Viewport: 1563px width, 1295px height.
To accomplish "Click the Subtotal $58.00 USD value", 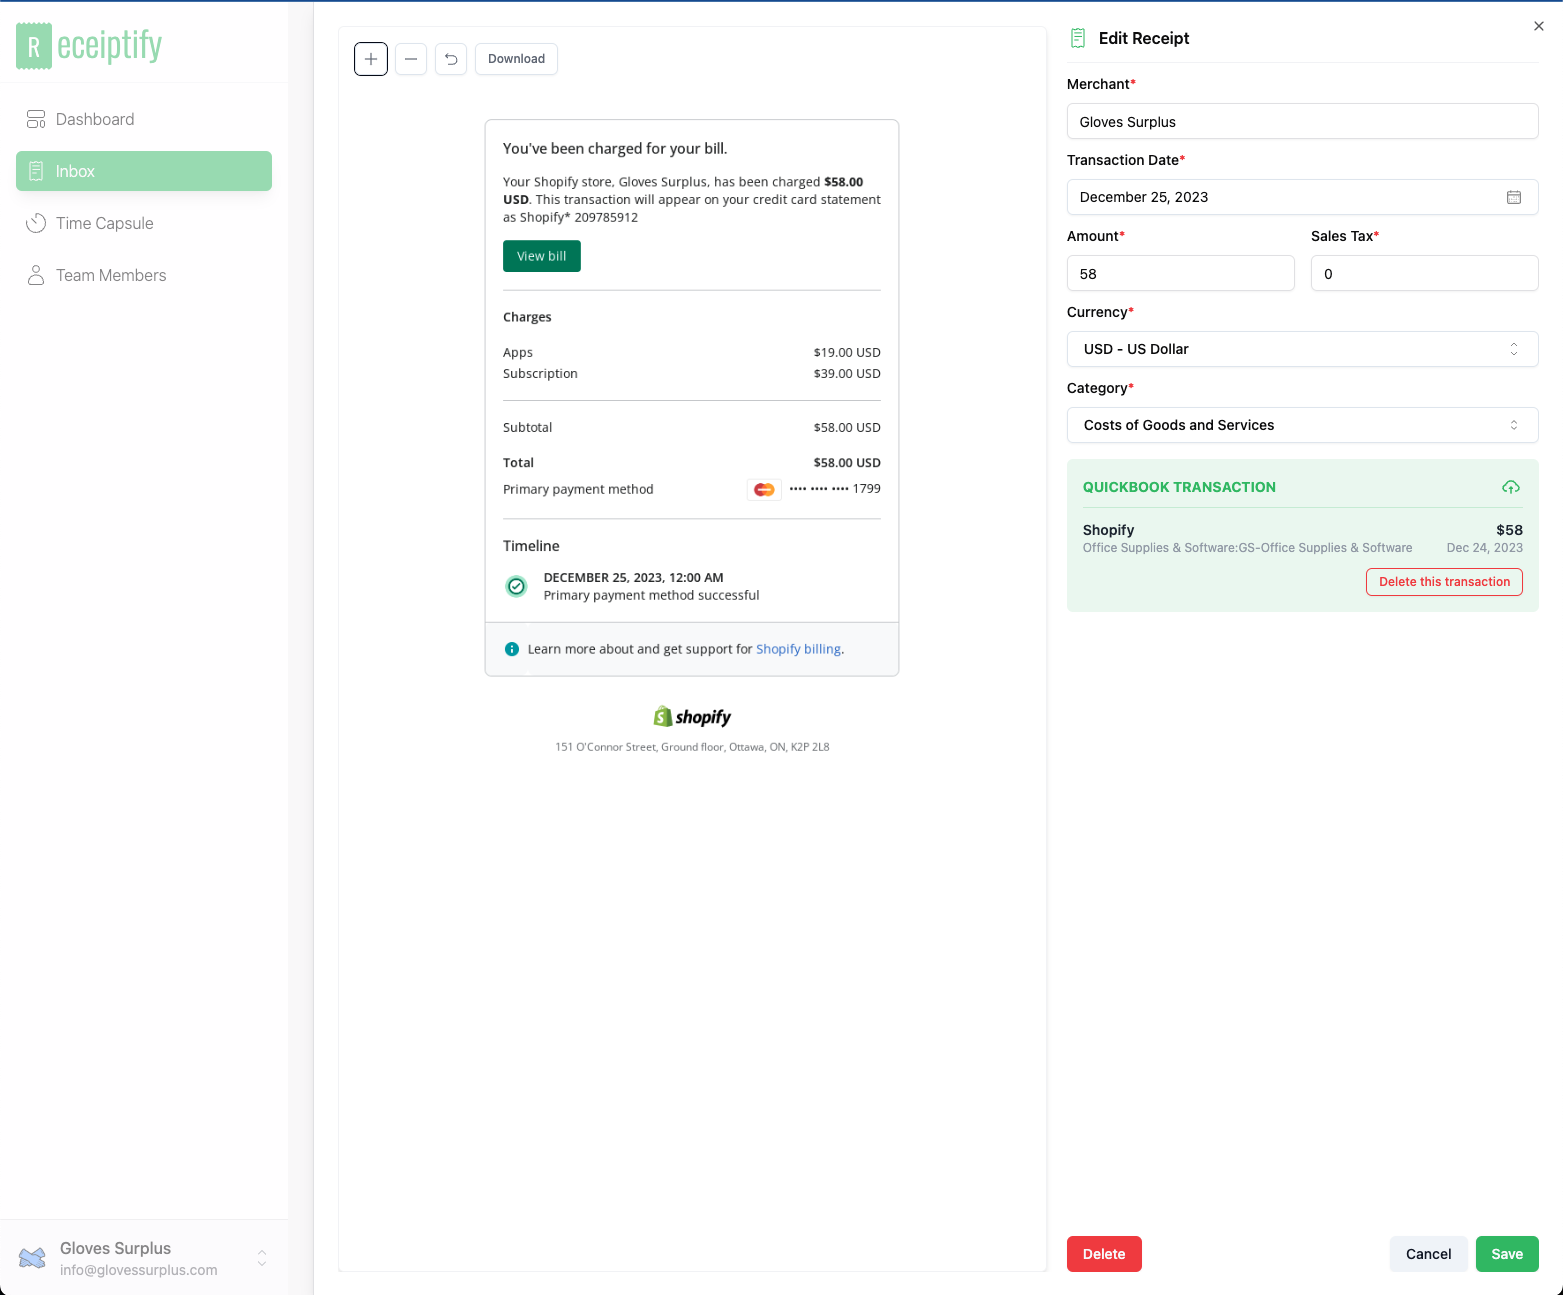I will (847, 427).
